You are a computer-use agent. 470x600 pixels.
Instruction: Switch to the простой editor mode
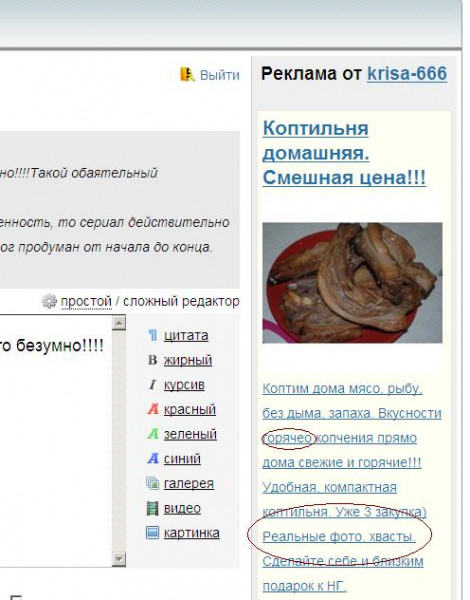tap(86, 301)
